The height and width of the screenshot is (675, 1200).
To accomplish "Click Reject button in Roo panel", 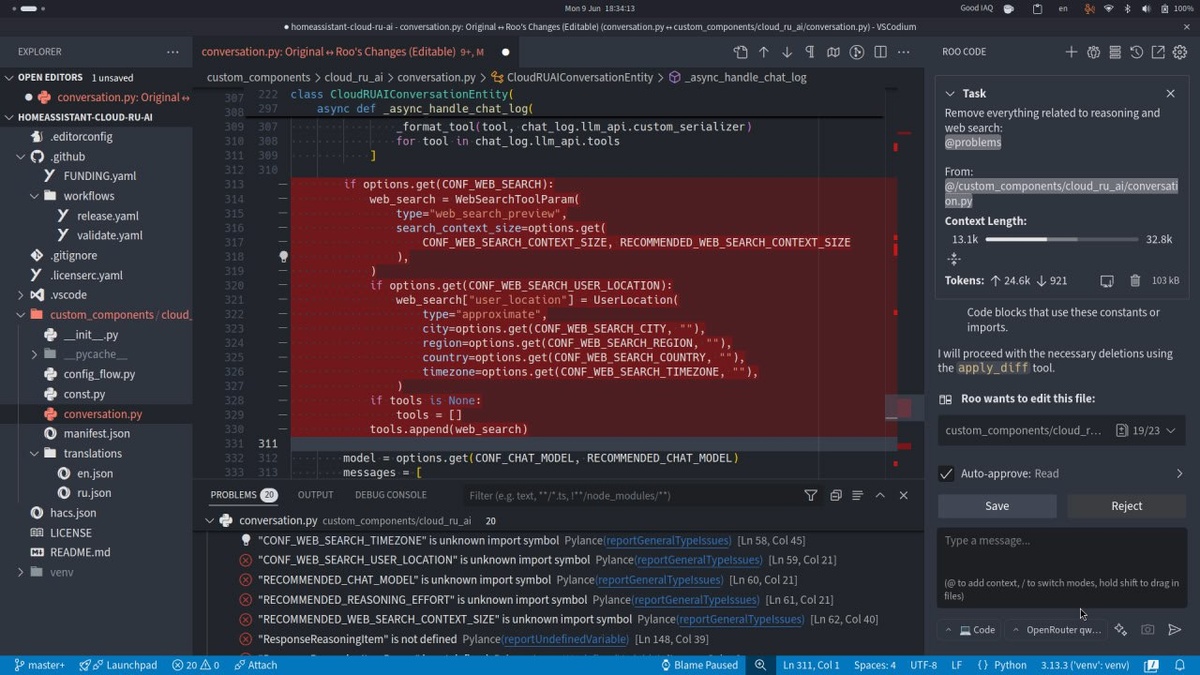I will [1127, 506].
